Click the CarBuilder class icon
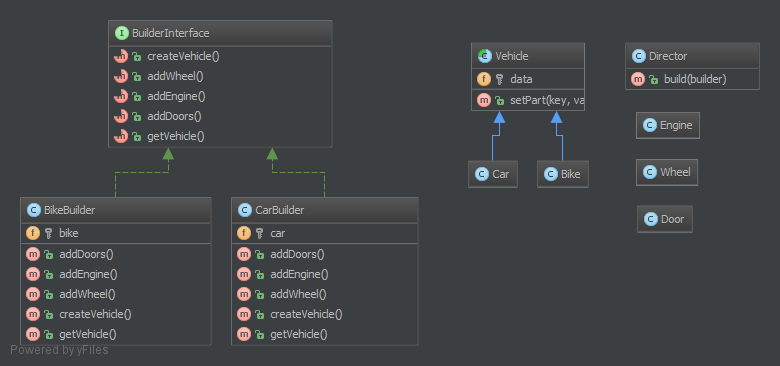Viewport: 780px width, 366px height. 244,210
